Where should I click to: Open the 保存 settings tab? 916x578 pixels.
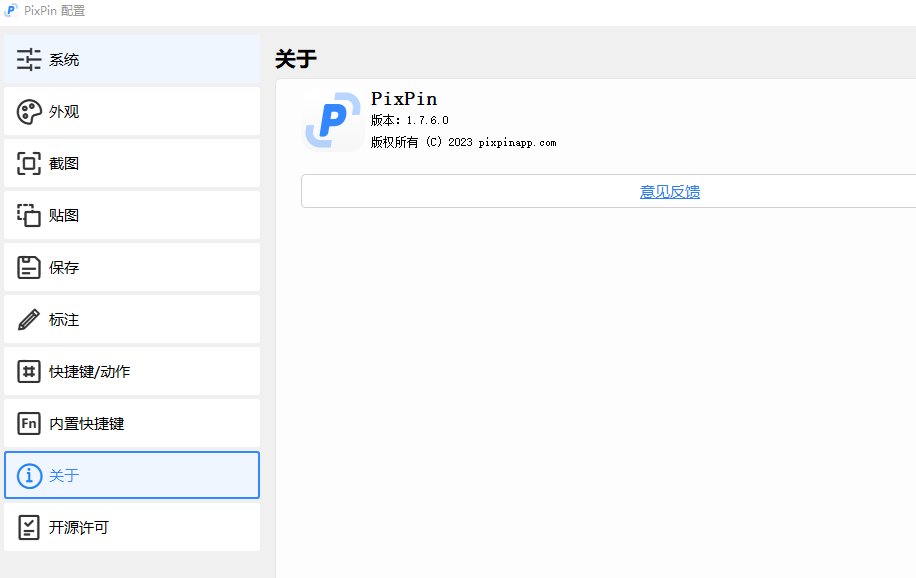[x=132, y=268]
